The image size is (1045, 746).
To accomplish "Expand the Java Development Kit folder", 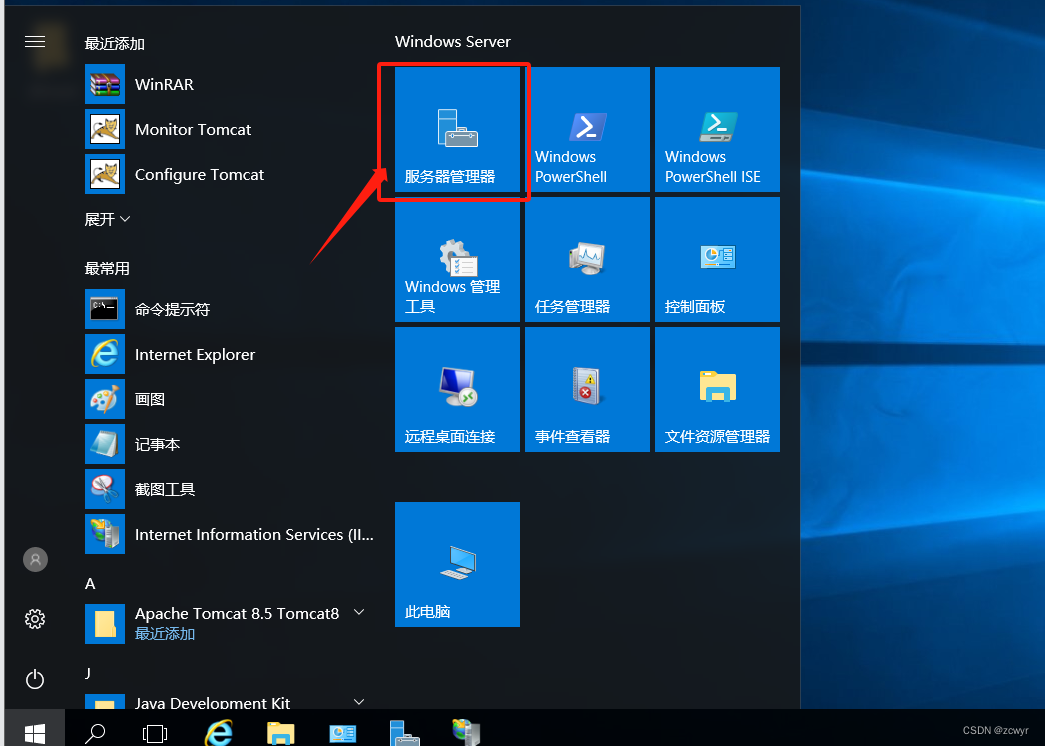I will coord(230,701).
